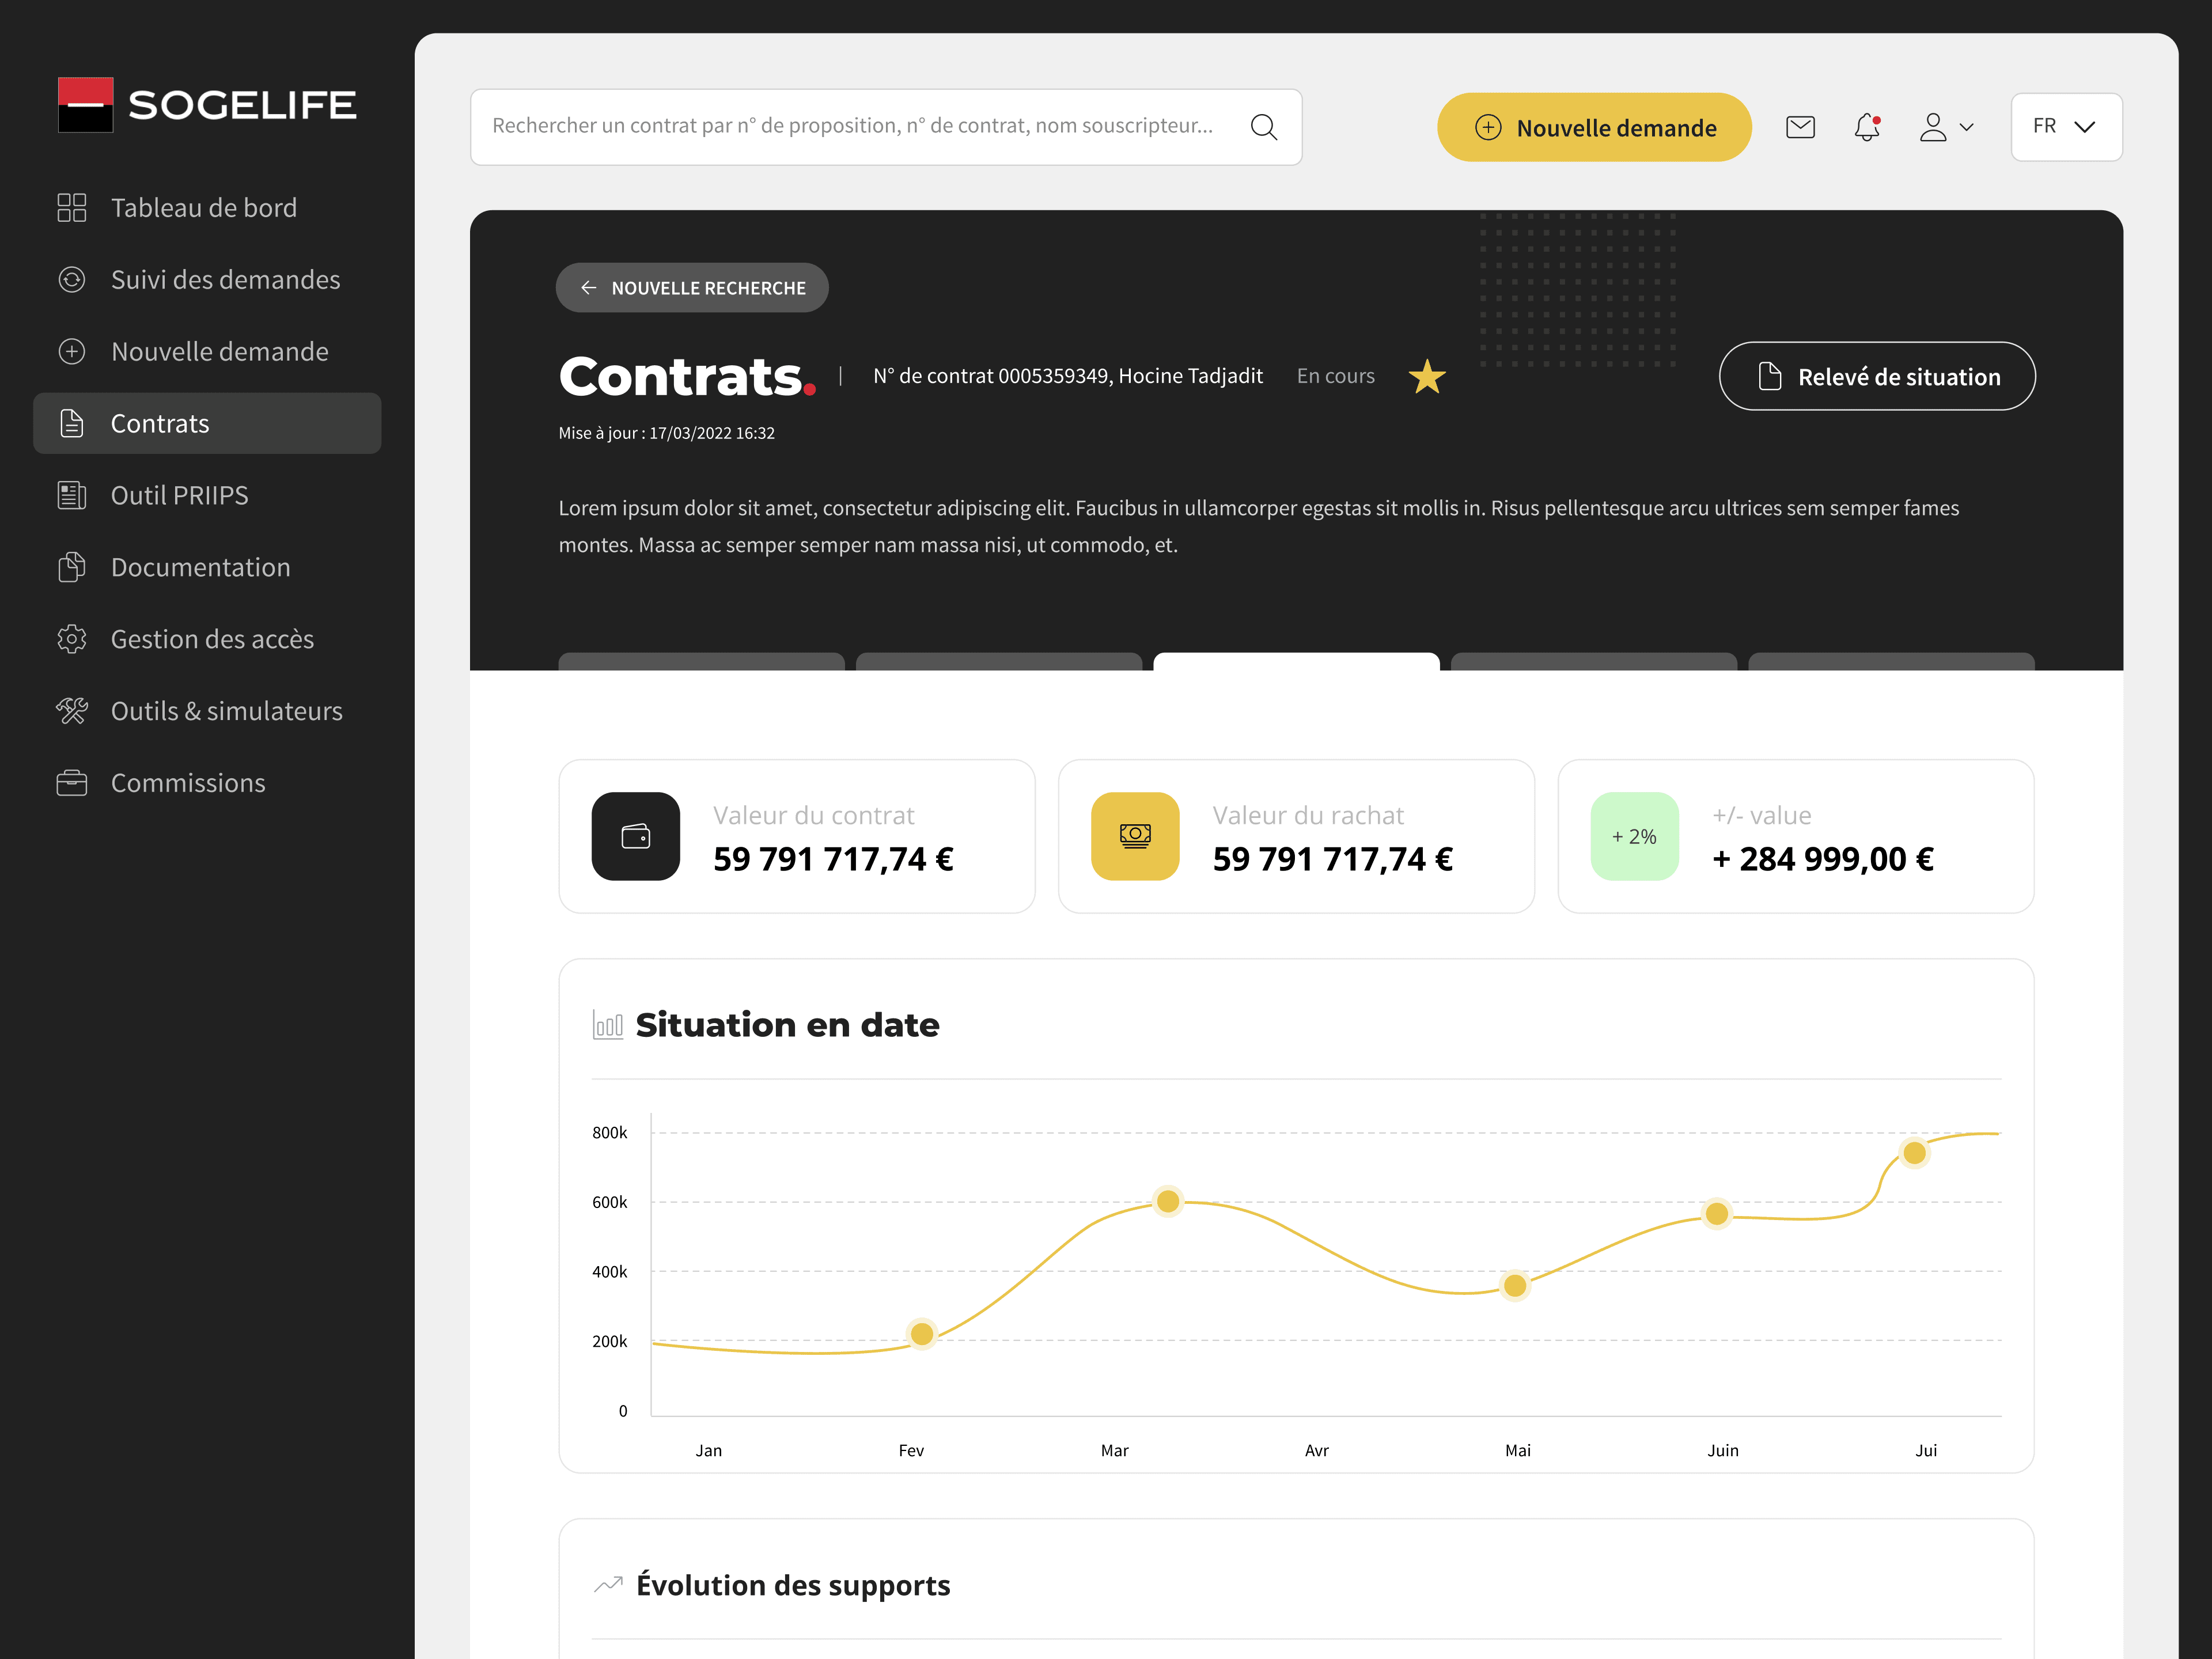Click the Gestion des accès gear icon
This screenshot has height=1659, width=2212.
coord(72,639)
